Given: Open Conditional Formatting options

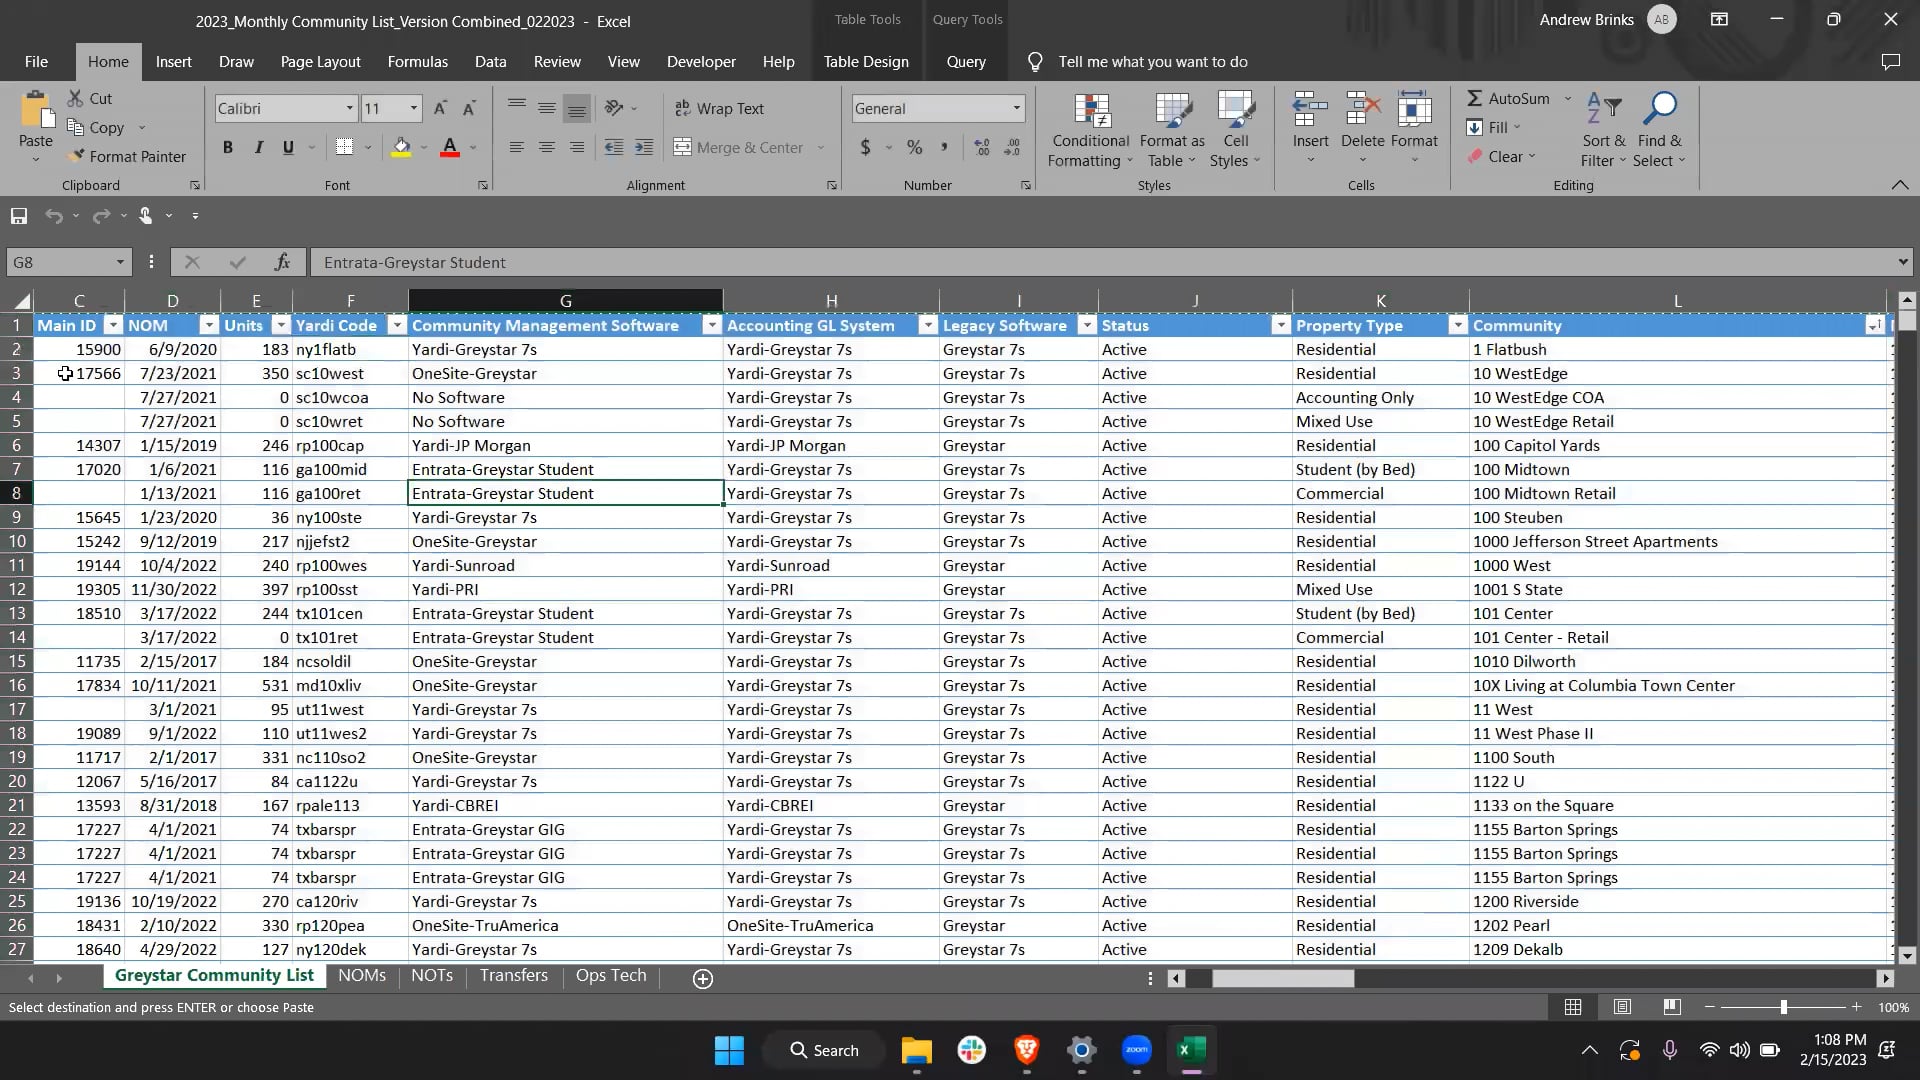Looking at the screenshot, I should point(1089,128).
